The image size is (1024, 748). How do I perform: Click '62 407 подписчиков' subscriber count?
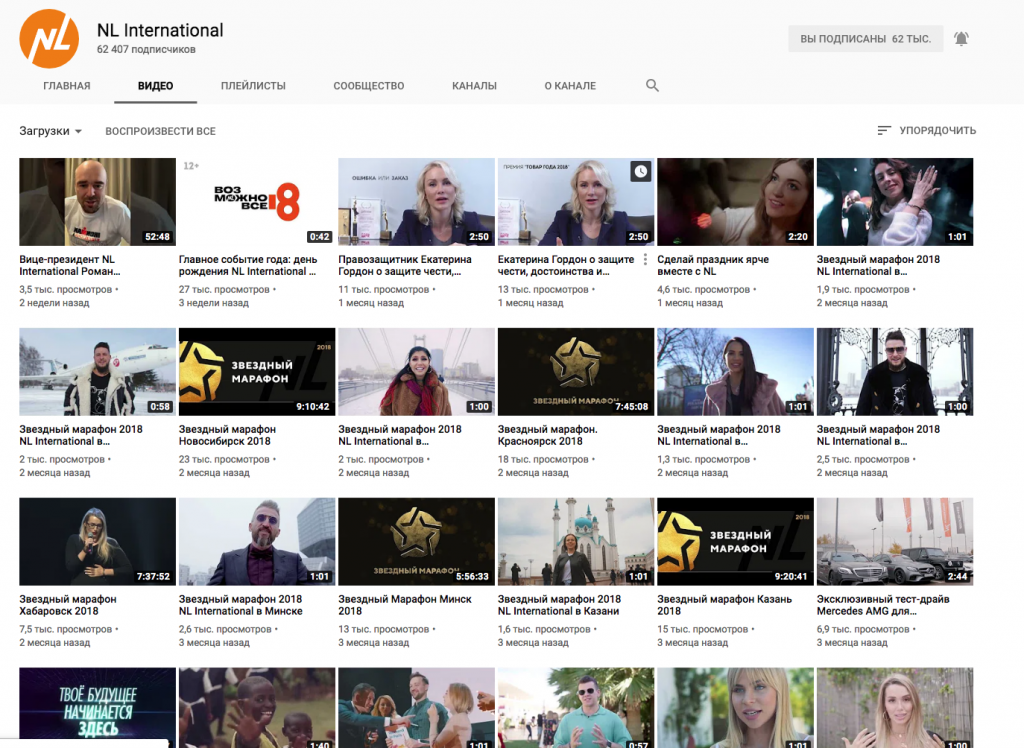coord(146,50)
